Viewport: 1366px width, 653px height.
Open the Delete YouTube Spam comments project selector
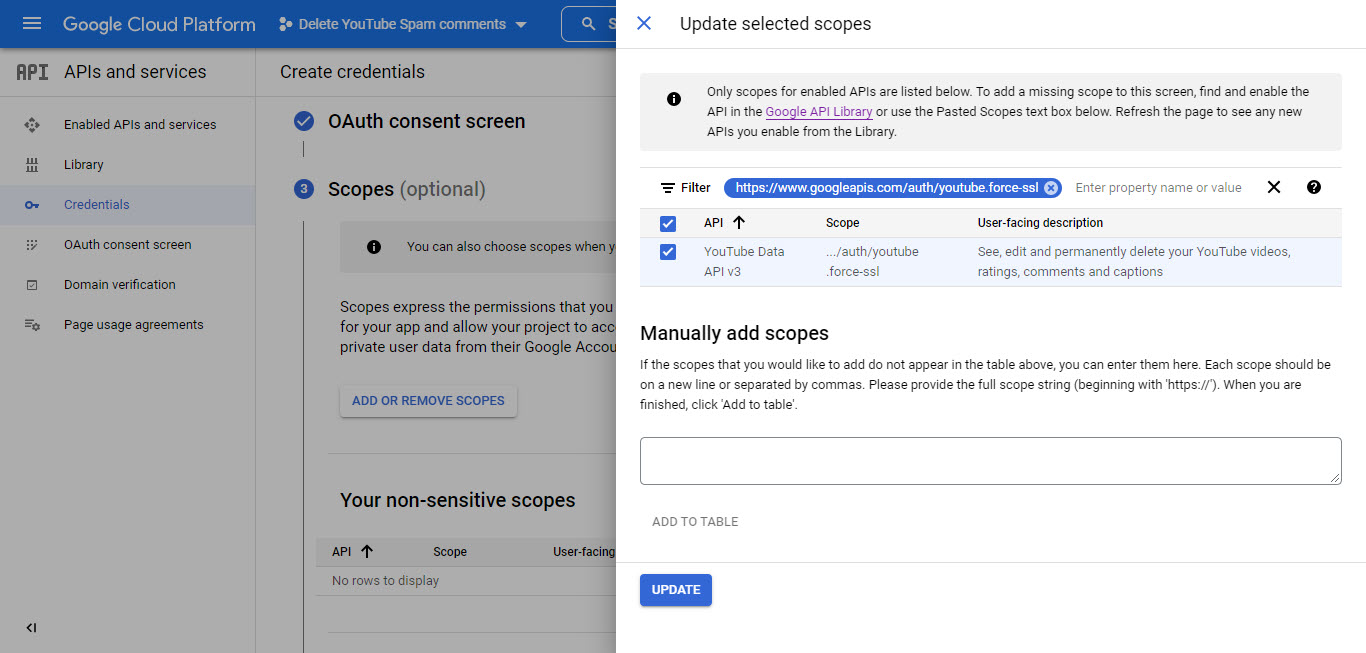403,24
